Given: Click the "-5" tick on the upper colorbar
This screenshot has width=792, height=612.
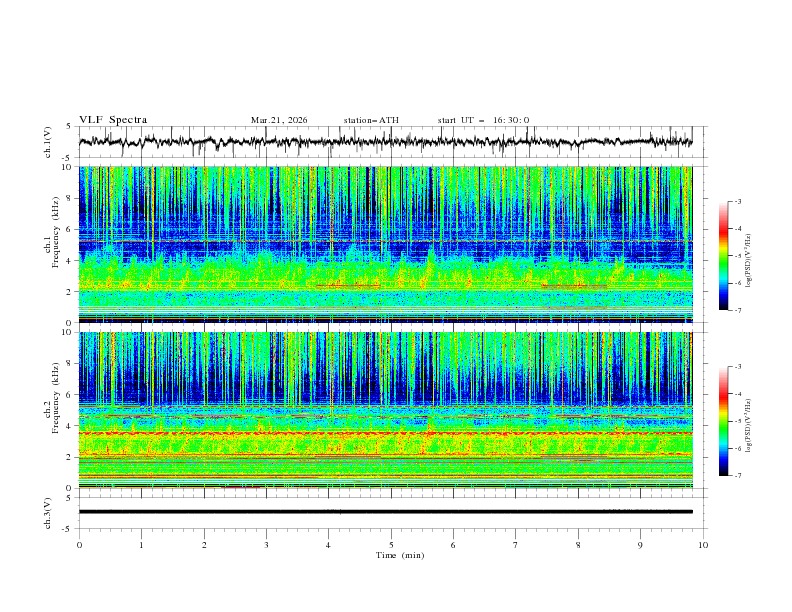Looking at the screenshot, I should point(738,256).
